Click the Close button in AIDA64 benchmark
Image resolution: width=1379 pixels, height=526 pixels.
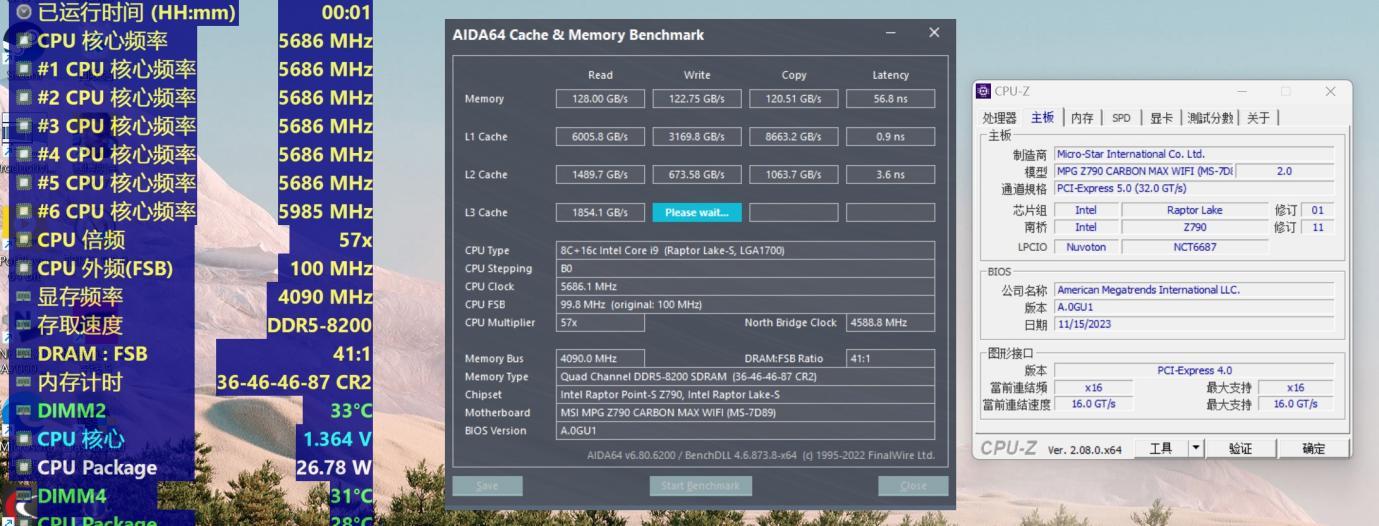(x=913, y=486)
